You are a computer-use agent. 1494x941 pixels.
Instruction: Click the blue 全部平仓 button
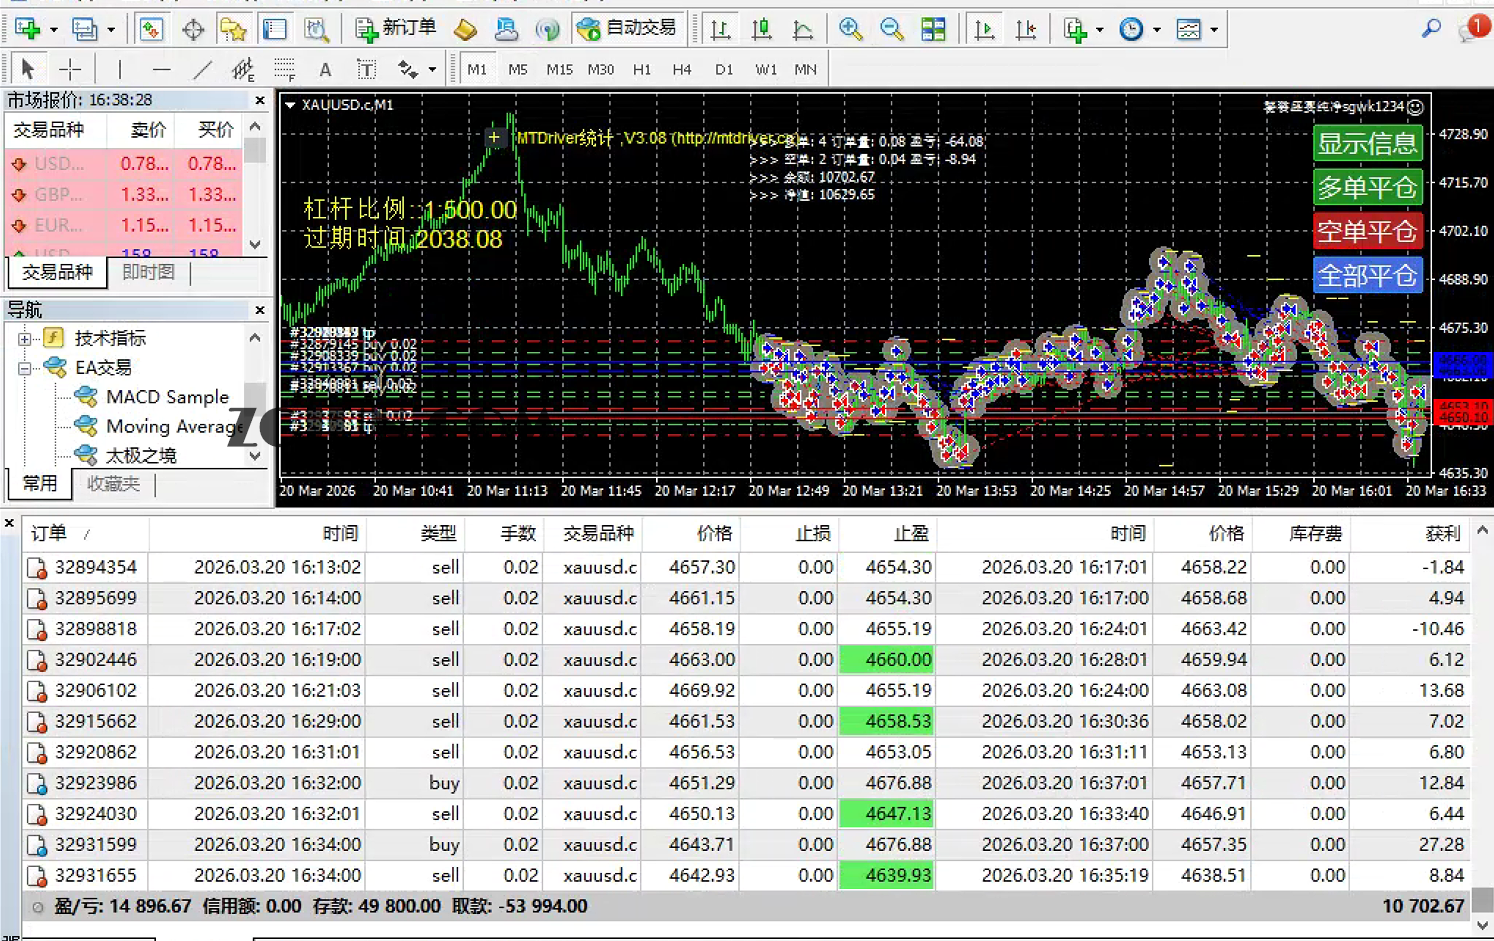pos(1366,275)
